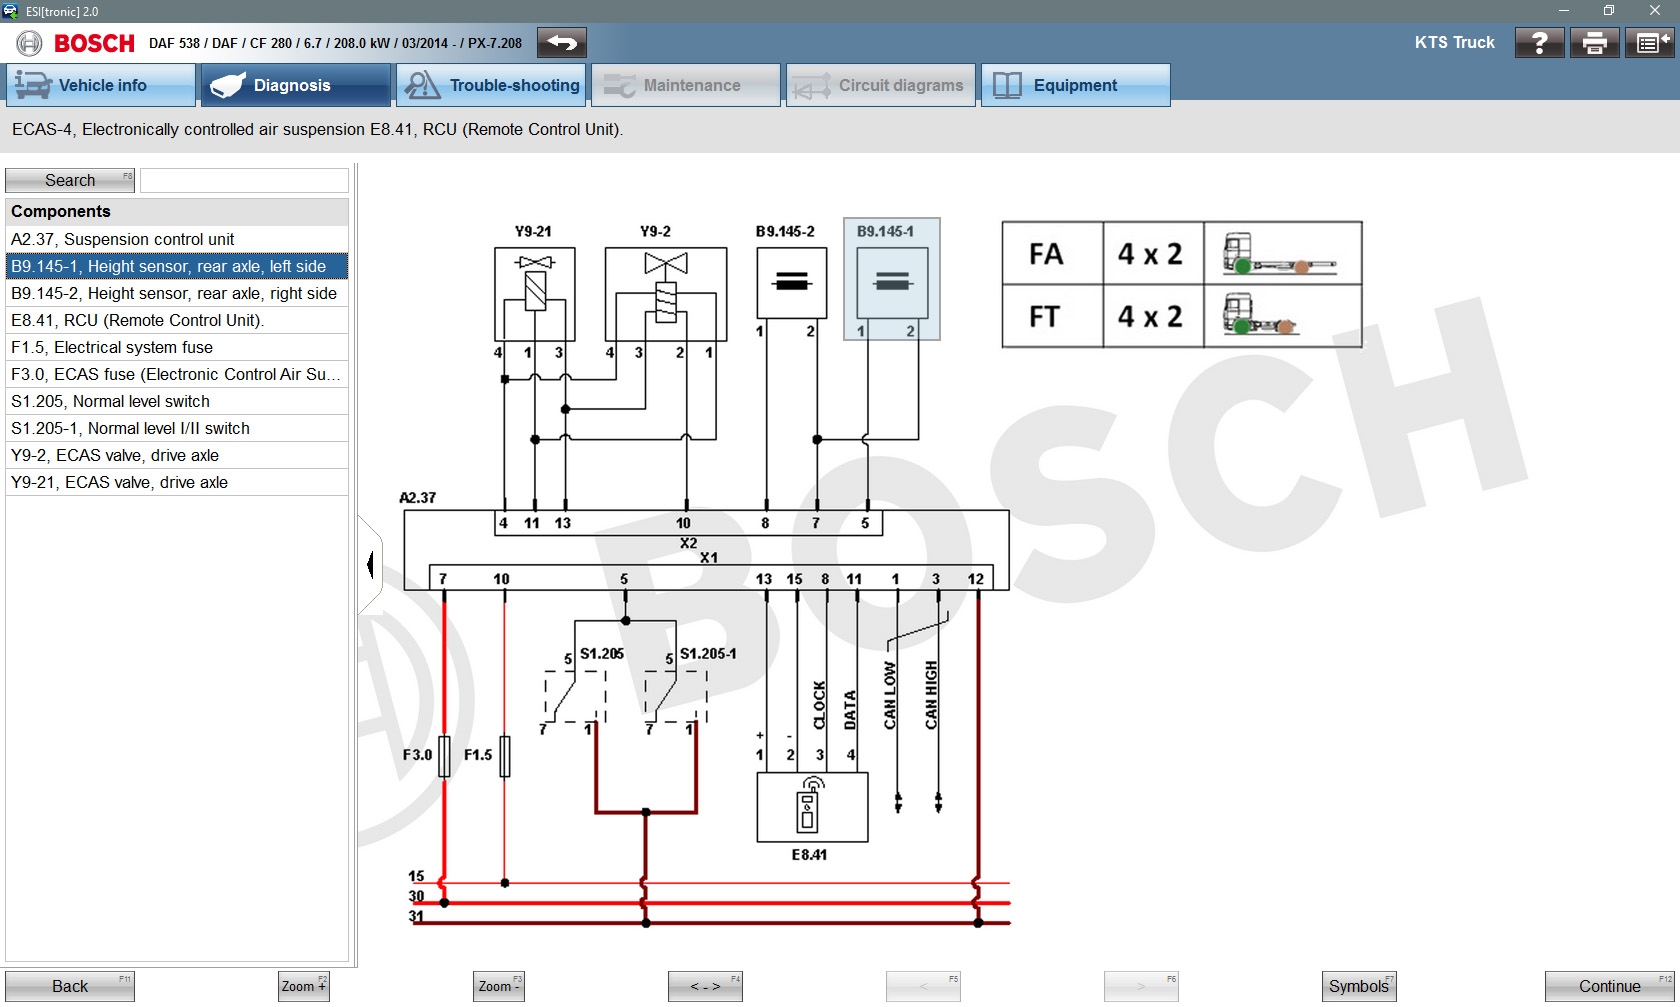Open the print function with the printer icon

(x=1594, y=42)
